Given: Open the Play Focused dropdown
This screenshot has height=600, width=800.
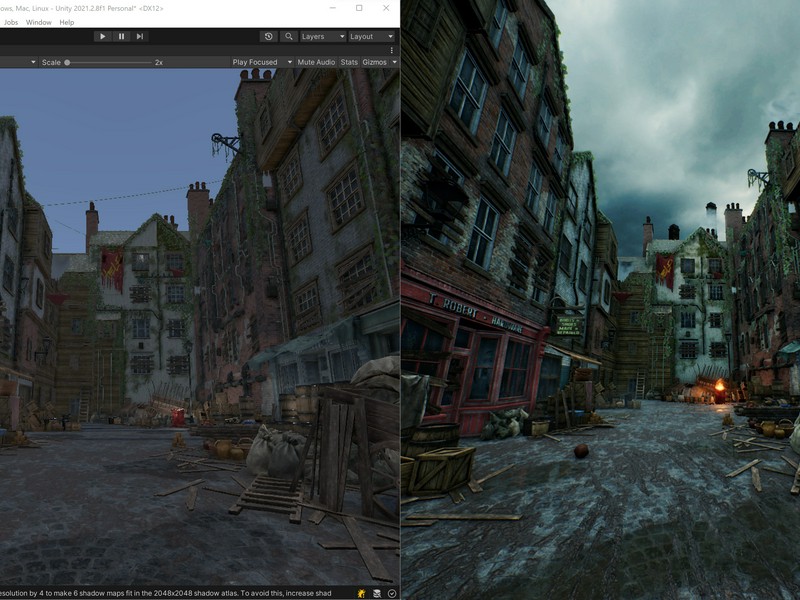Looking at the screenshot, I should pyautogui.click(x=262, y=62).
